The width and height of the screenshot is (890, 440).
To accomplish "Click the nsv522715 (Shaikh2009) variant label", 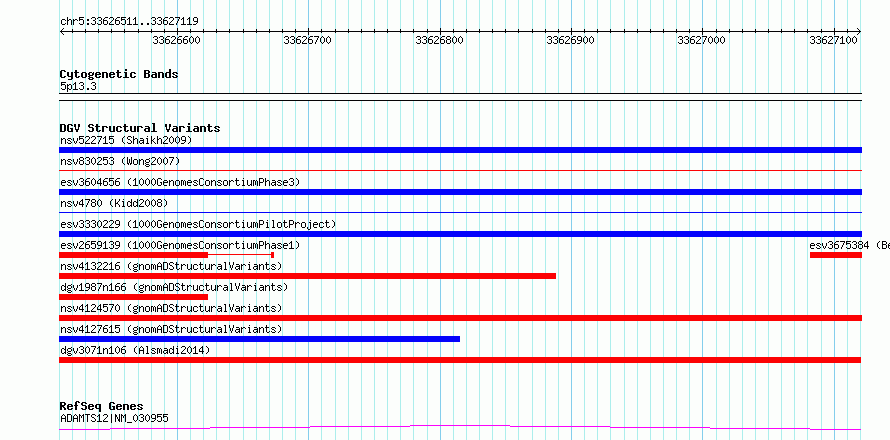I will [x=126, y=140].
